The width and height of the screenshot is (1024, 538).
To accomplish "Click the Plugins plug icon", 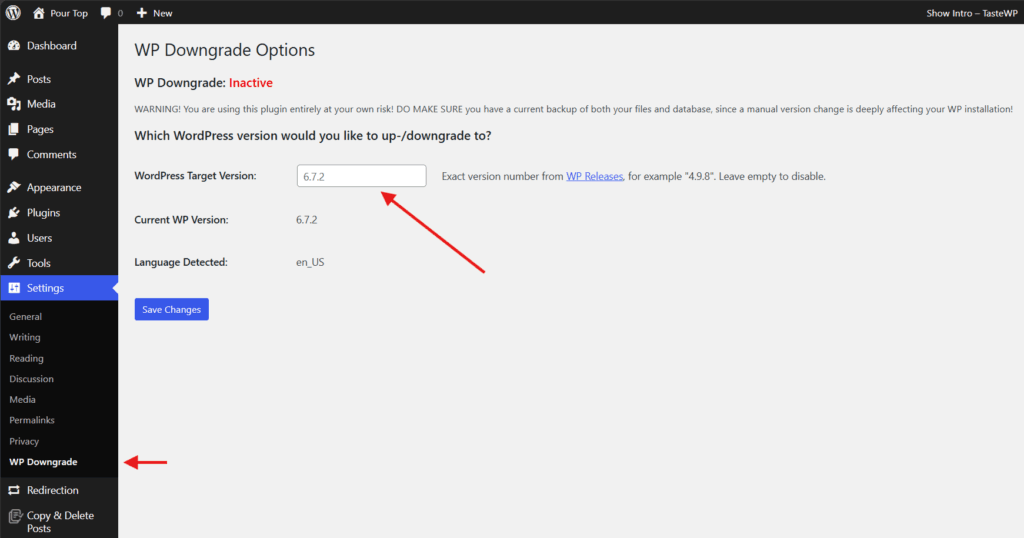I will [x=14, y=213].
